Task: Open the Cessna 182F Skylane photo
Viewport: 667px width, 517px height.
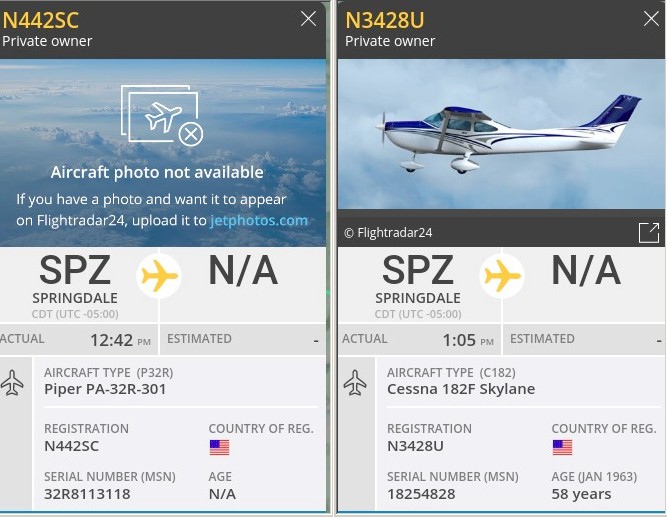Action: (500, 135)
